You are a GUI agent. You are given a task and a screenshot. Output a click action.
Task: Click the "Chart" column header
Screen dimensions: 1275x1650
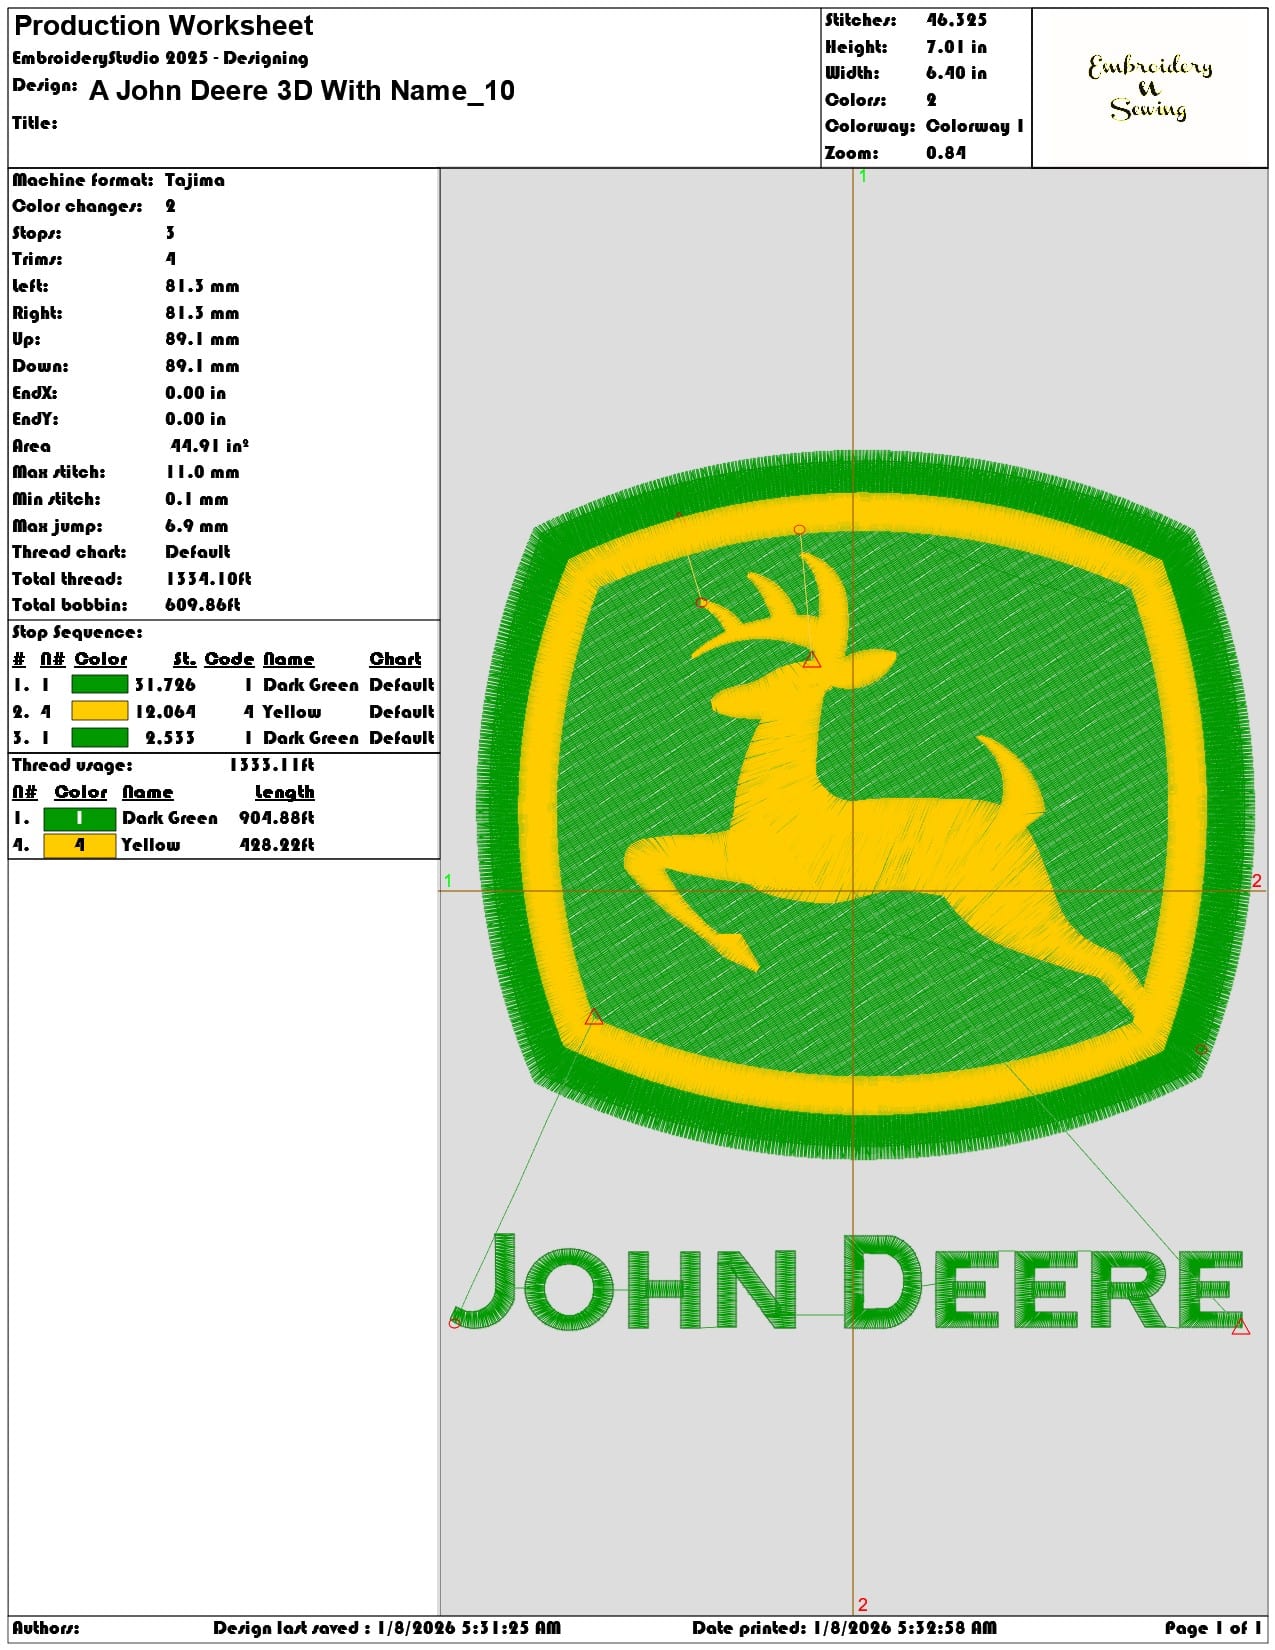pos(395,659)
